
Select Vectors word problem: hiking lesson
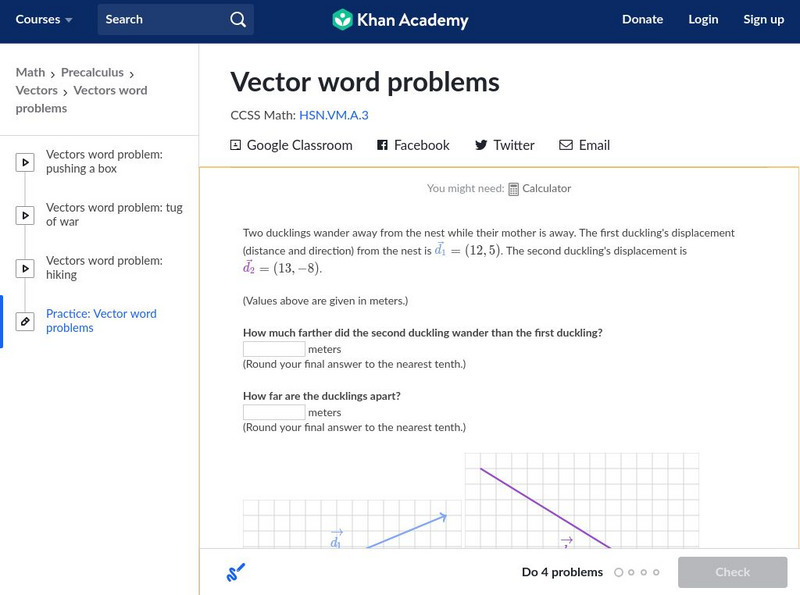[x=104, y=267]
